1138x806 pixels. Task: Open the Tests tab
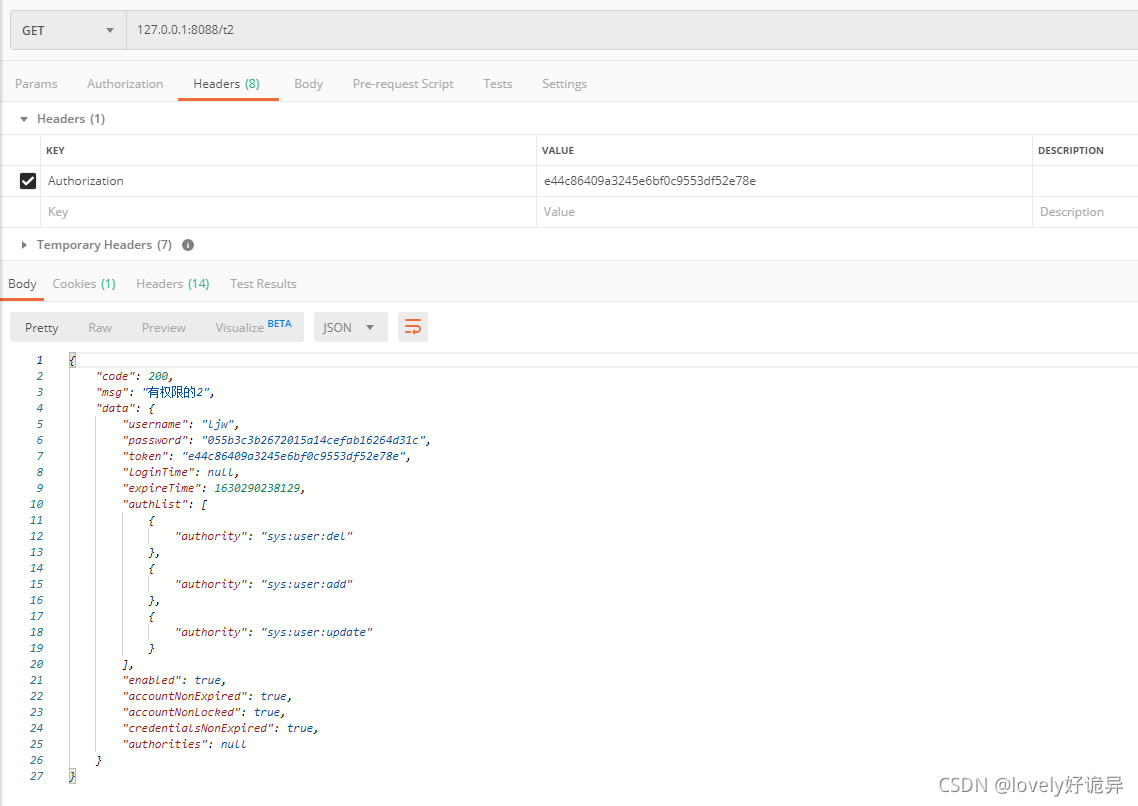498,84
